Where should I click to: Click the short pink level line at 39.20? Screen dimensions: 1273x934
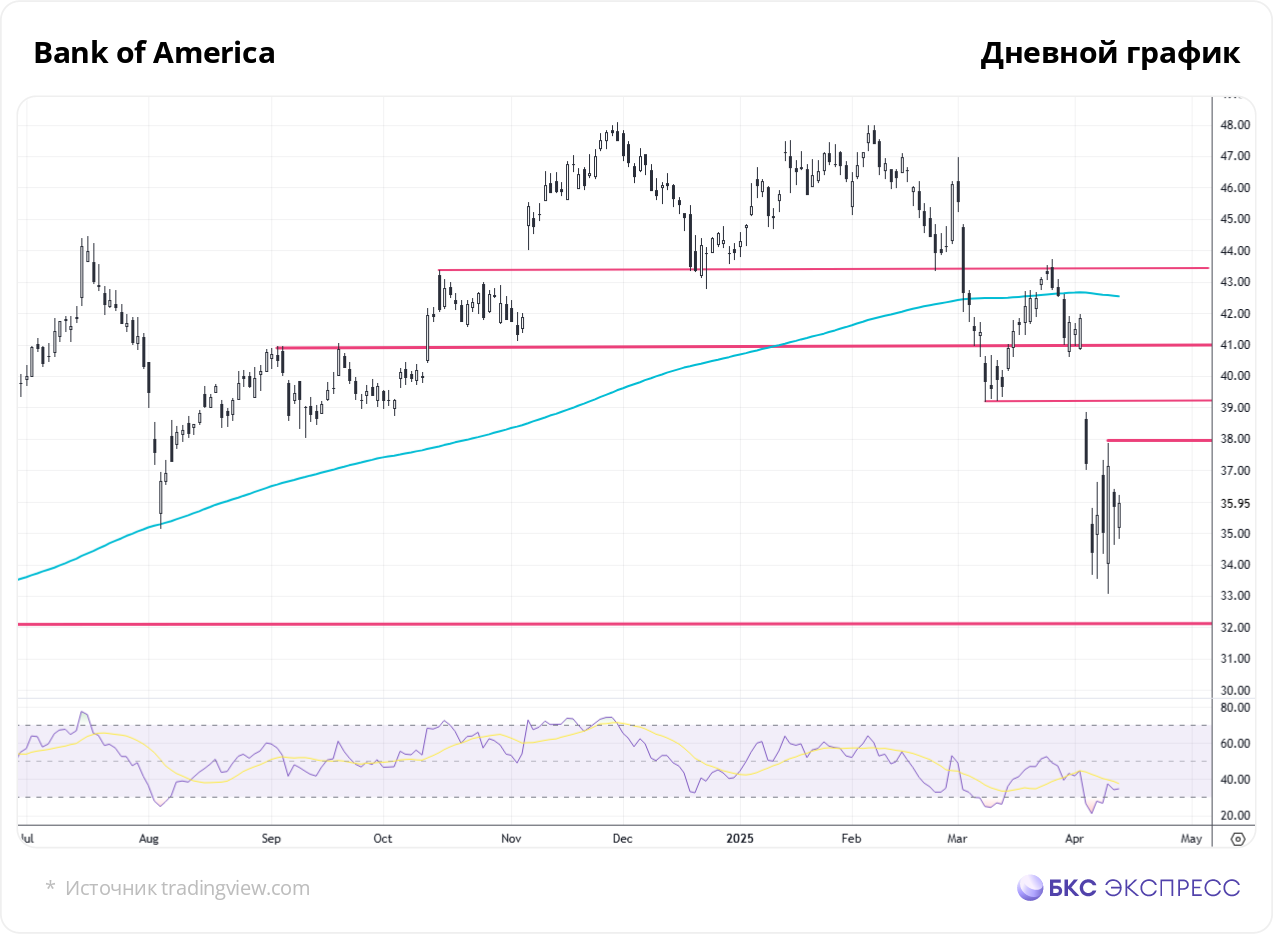coord(1097,401)
